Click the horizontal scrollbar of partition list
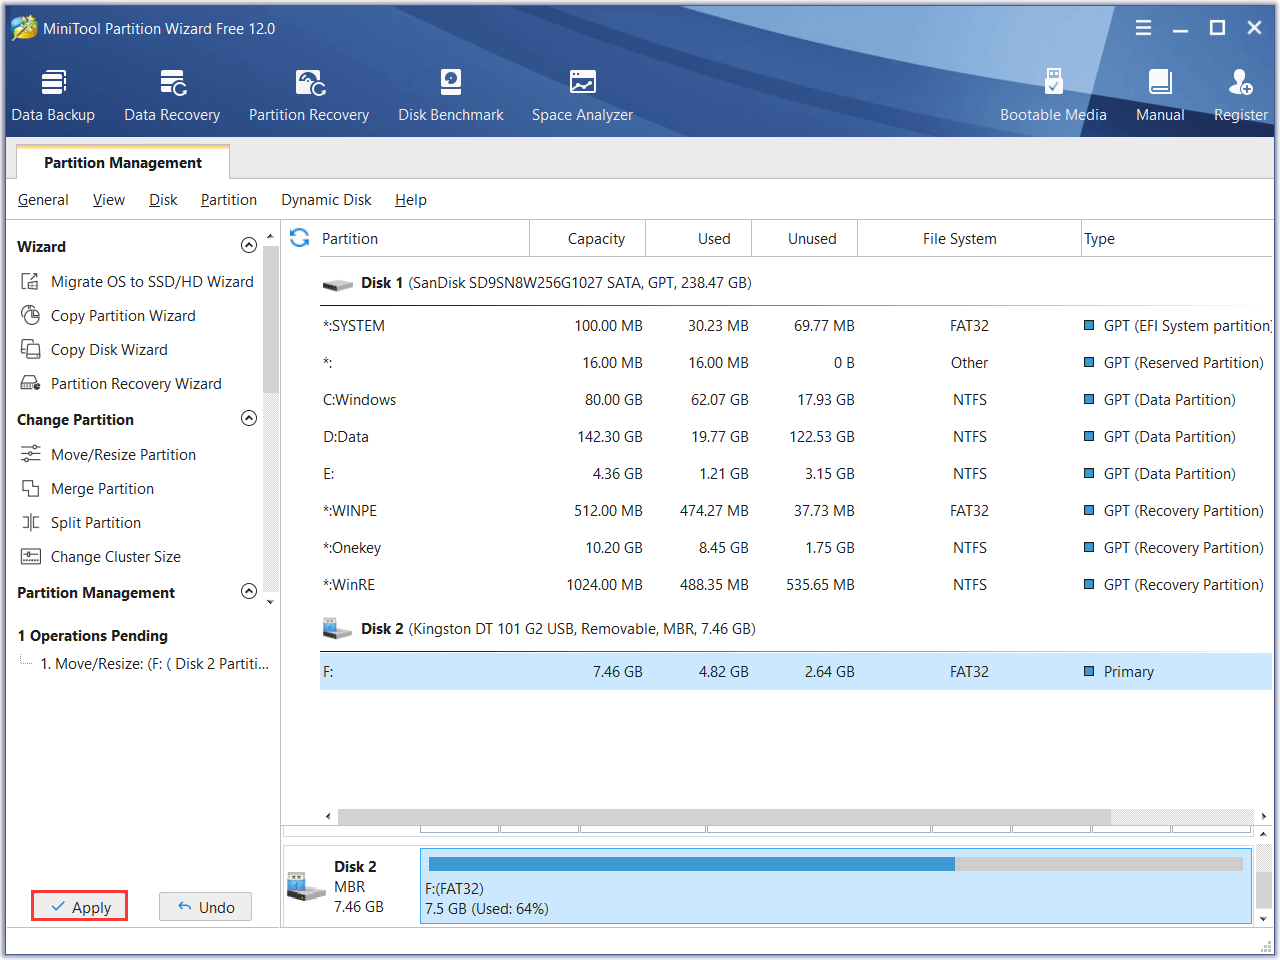1280x960 pixels. pos(724,817)
